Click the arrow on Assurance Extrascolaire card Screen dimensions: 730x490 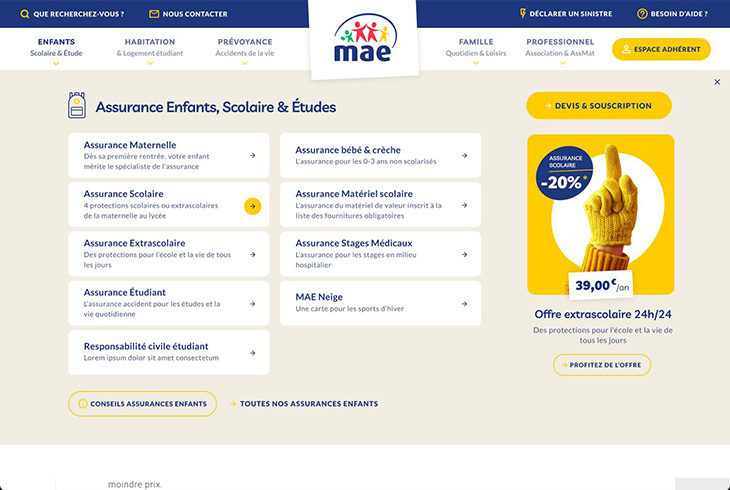[x=253, y=255]
